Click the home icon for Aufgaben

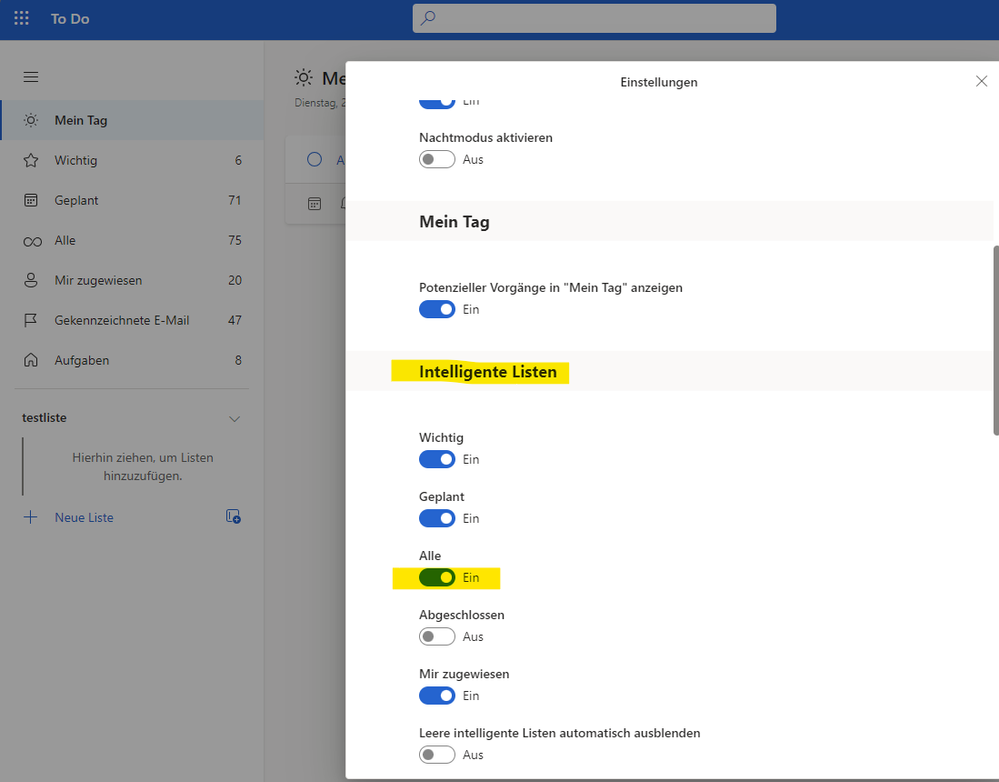pos(31,361)
